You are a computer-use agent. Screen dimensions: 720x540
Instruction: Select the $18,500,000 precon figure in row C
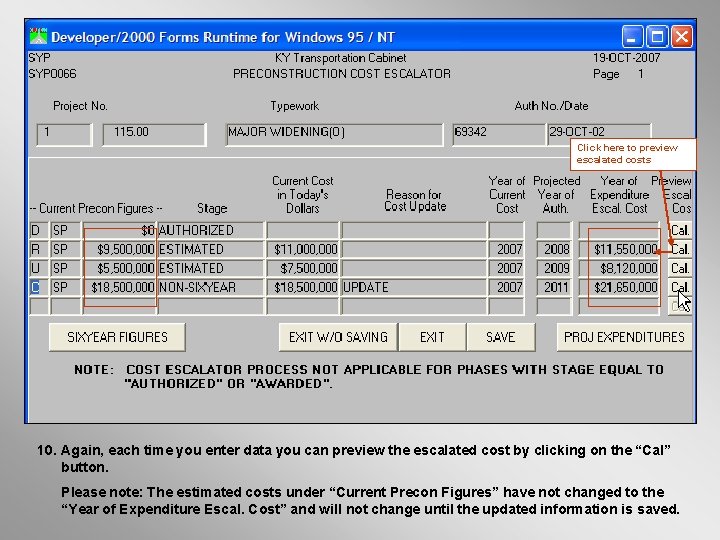point(119,287)
